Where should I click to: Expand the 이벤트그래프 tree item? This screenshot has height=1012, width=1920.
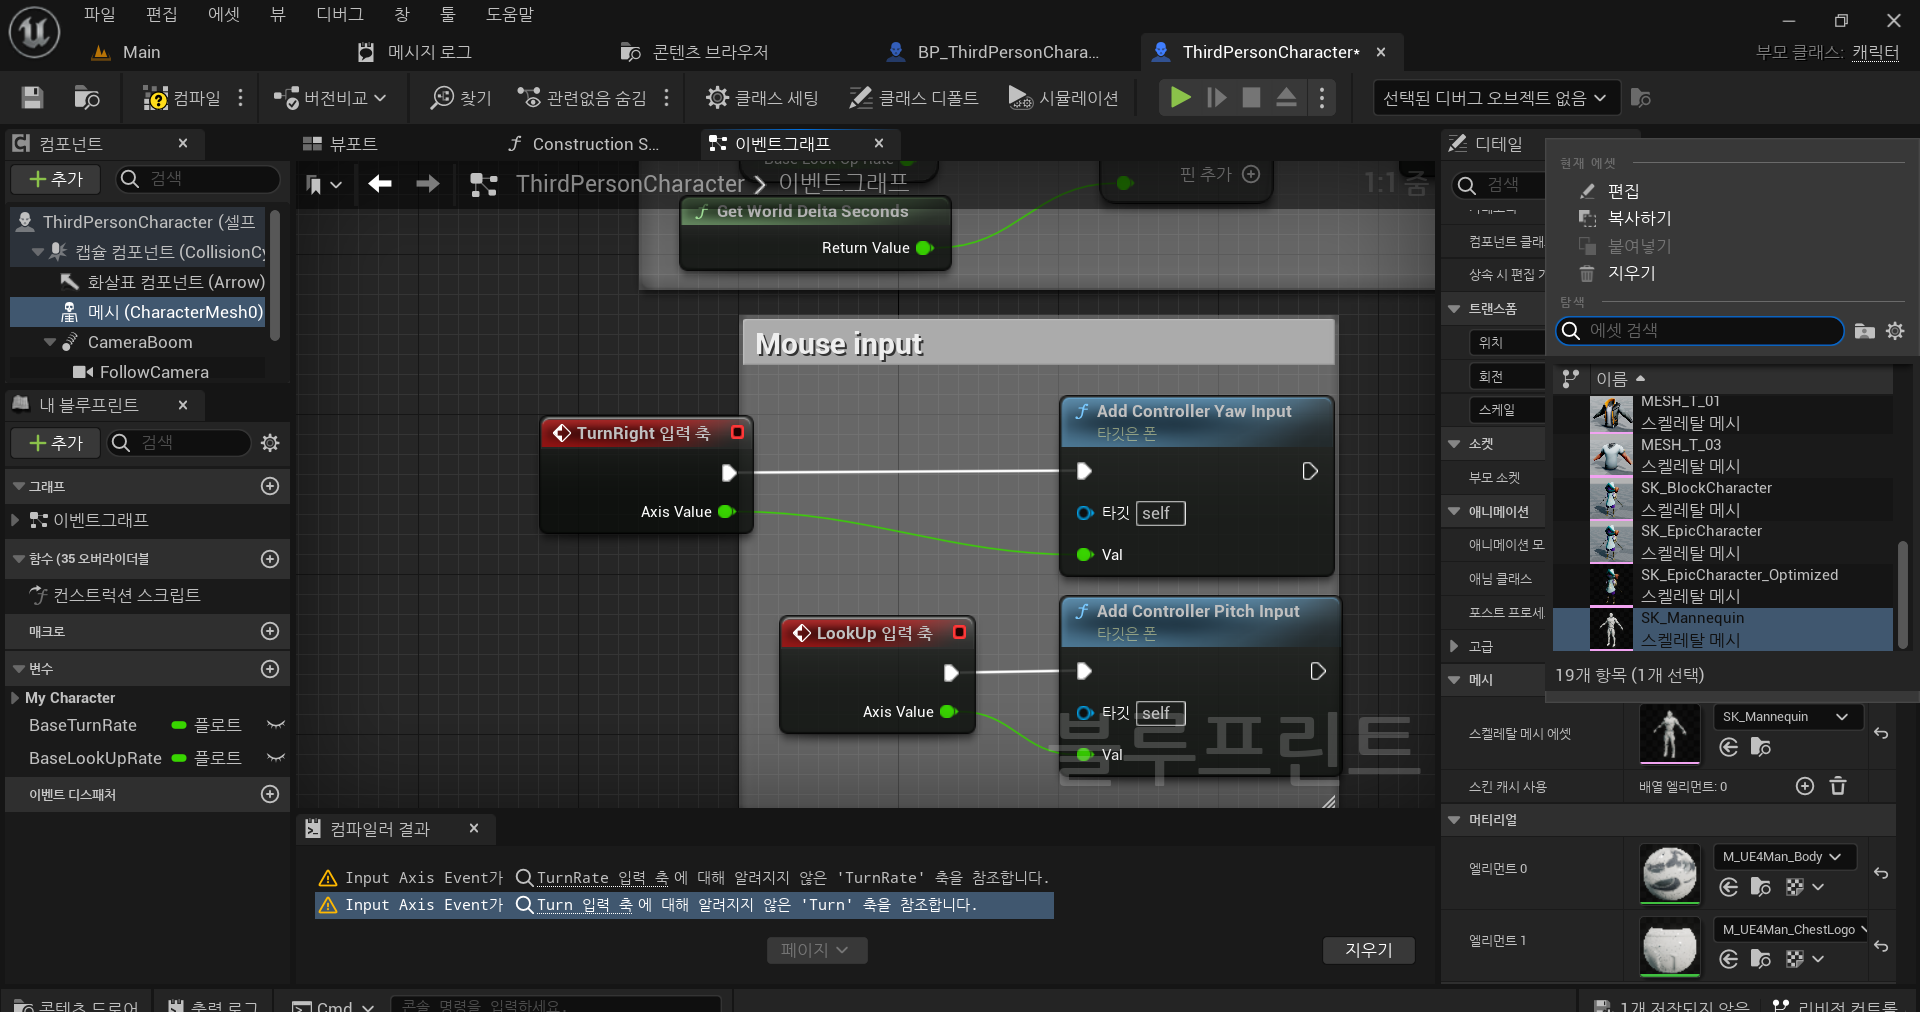click(15, 520)
